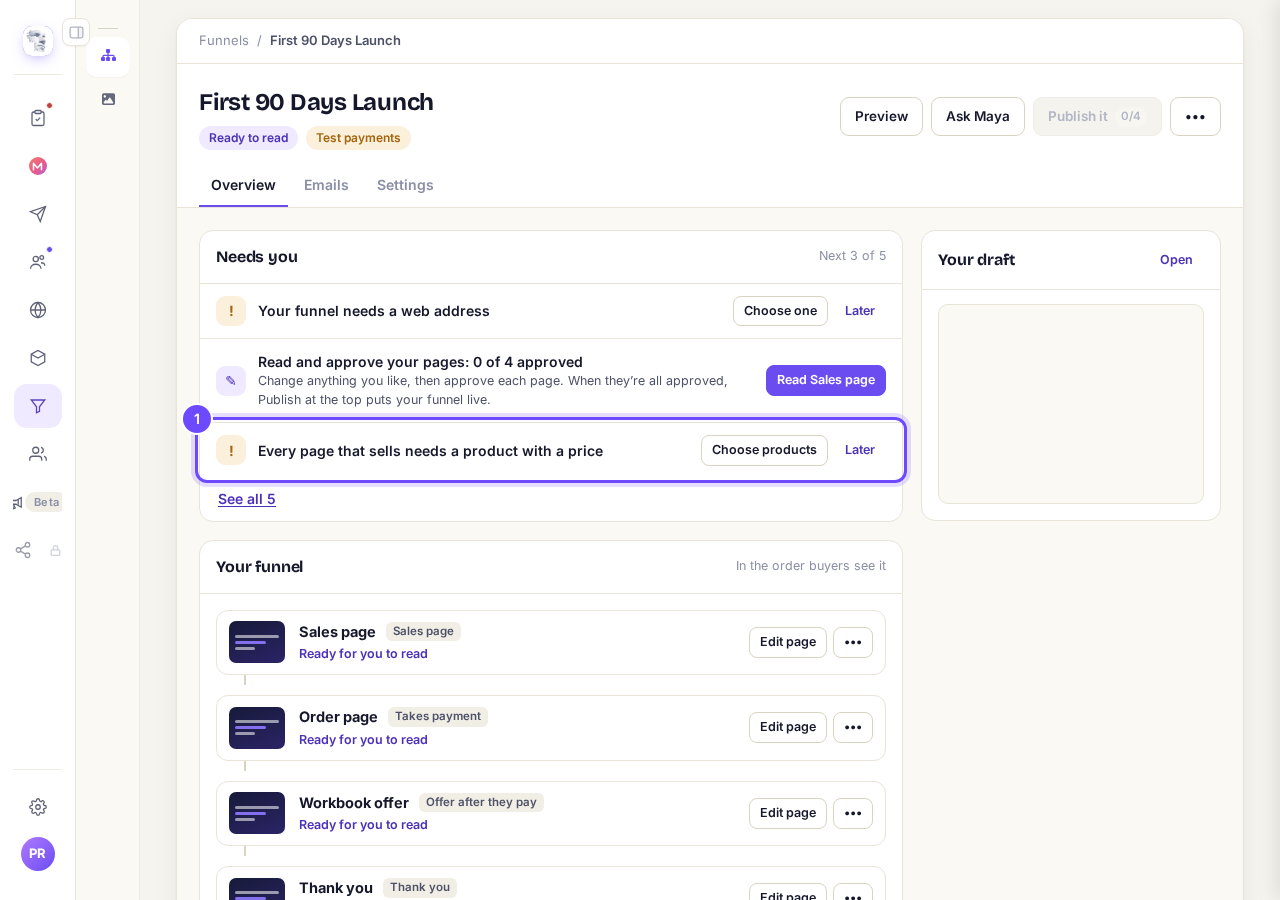This screenshot has height=900, width=1280.
Task: Open the PR user avatar
Action: 38,854
